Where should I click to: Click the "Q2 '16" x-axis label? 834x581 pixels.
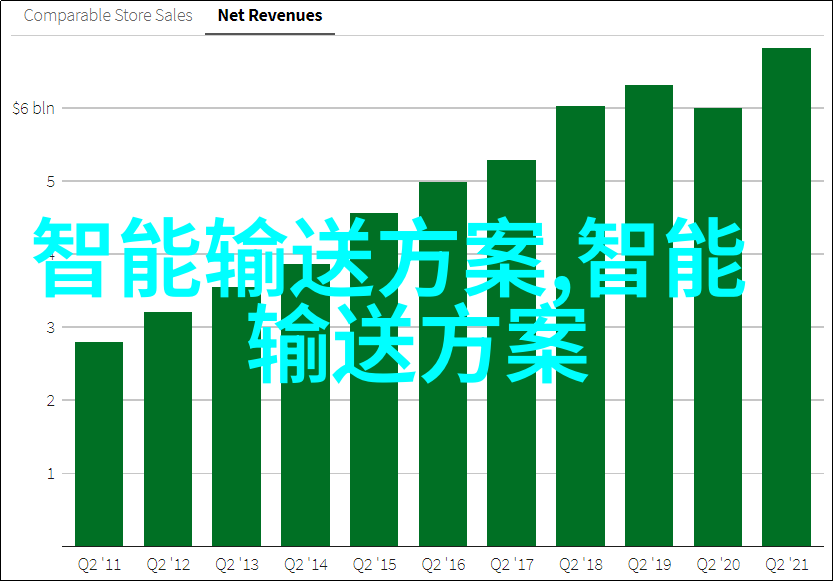443,565
